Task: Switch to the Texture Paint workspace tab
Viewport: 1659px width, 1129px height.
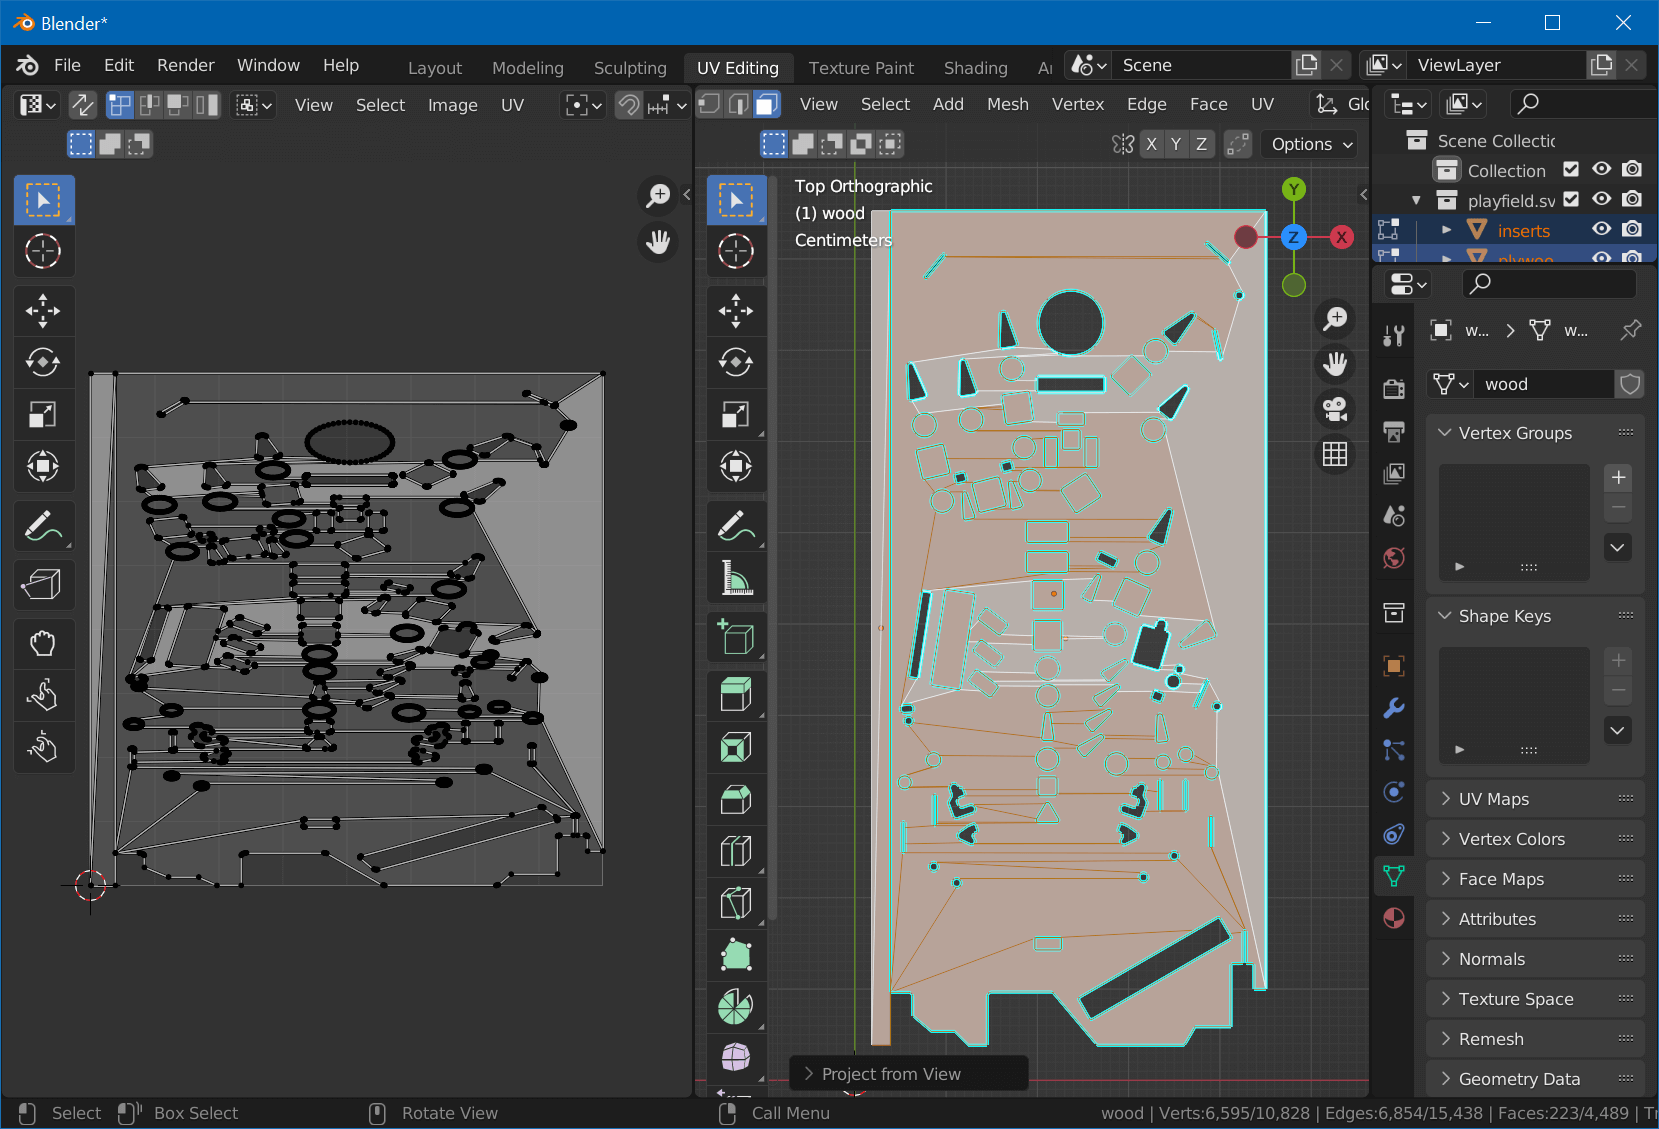Action: [x=861, y=68]
